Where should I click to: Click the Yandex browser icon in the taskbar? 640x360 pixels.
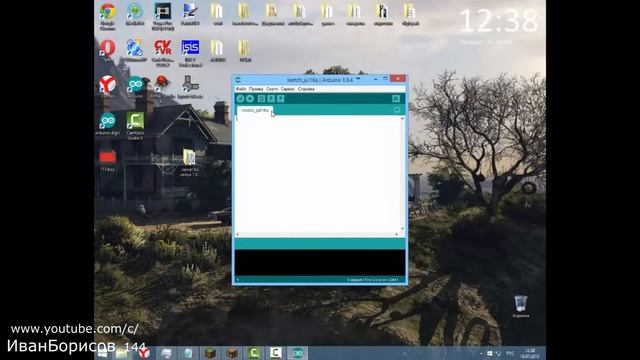(144, 353)
